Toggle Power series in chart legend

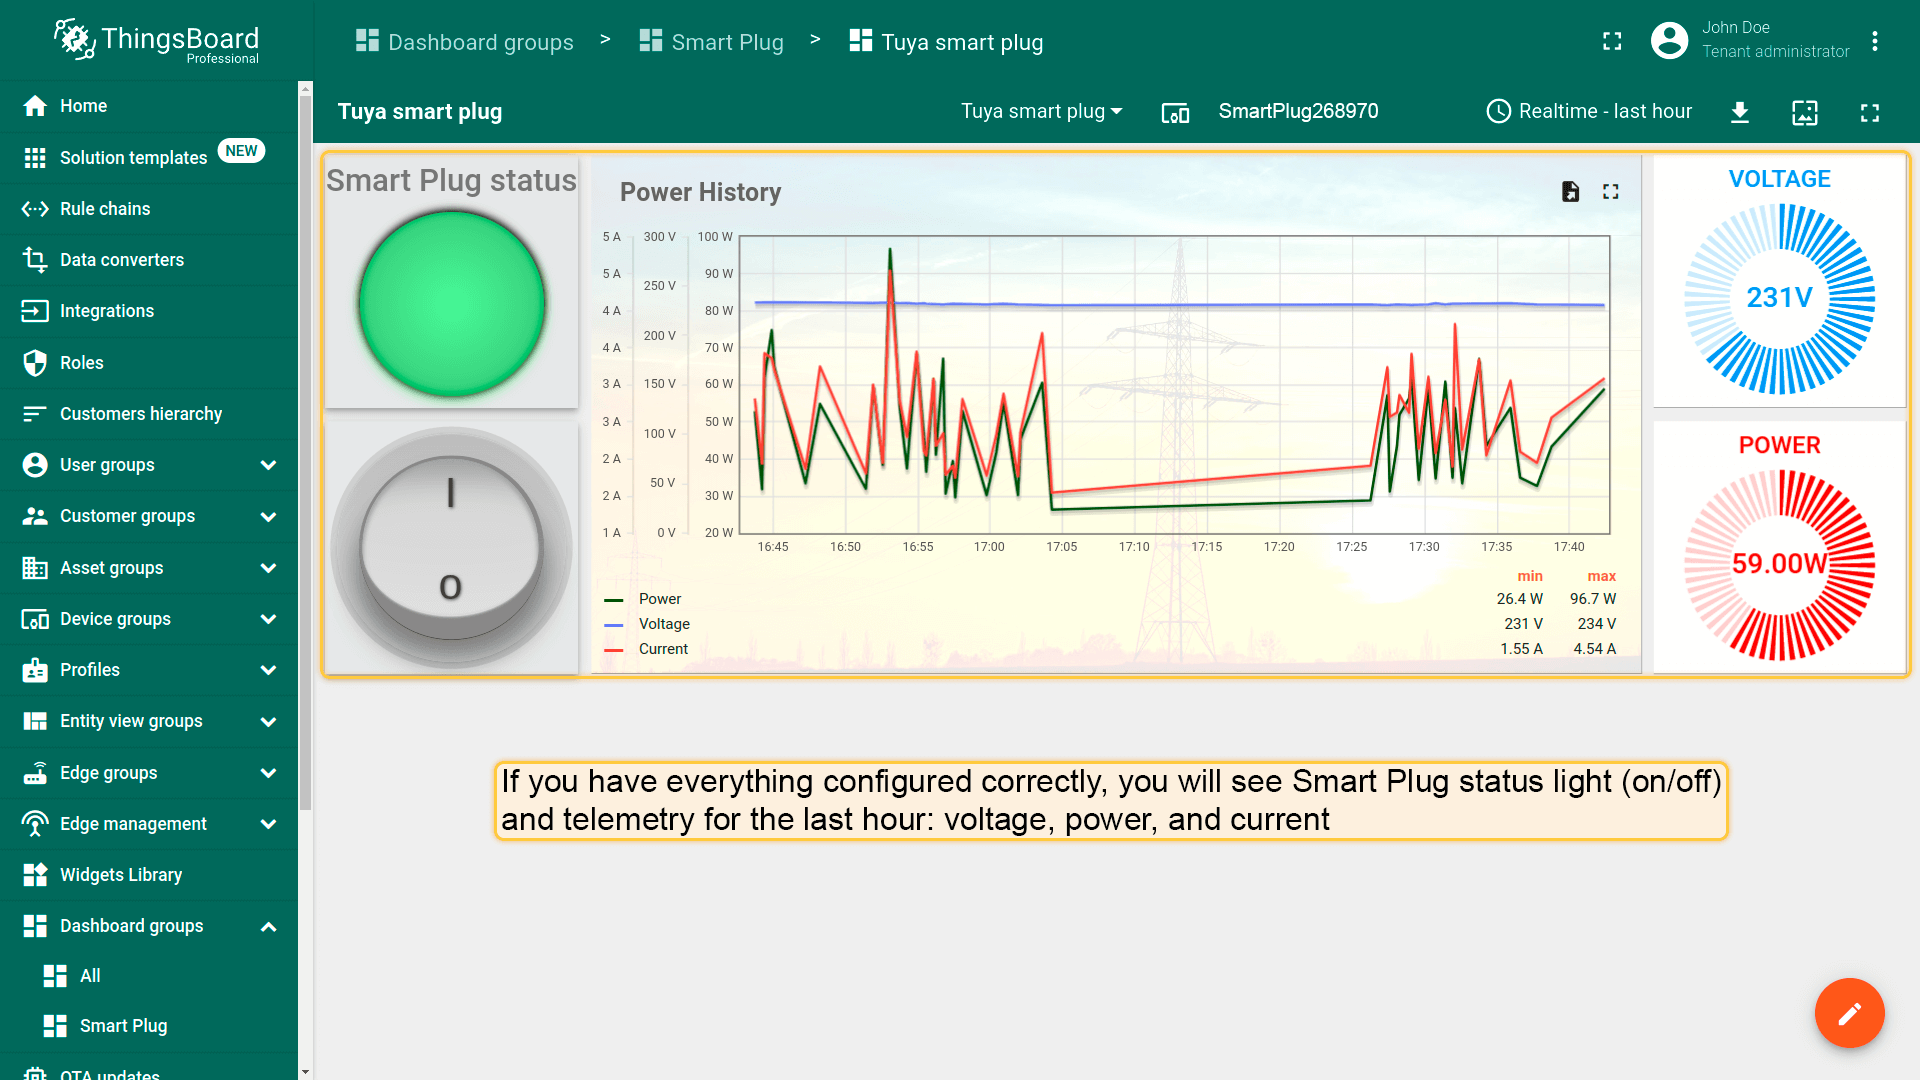click(659, 599)
